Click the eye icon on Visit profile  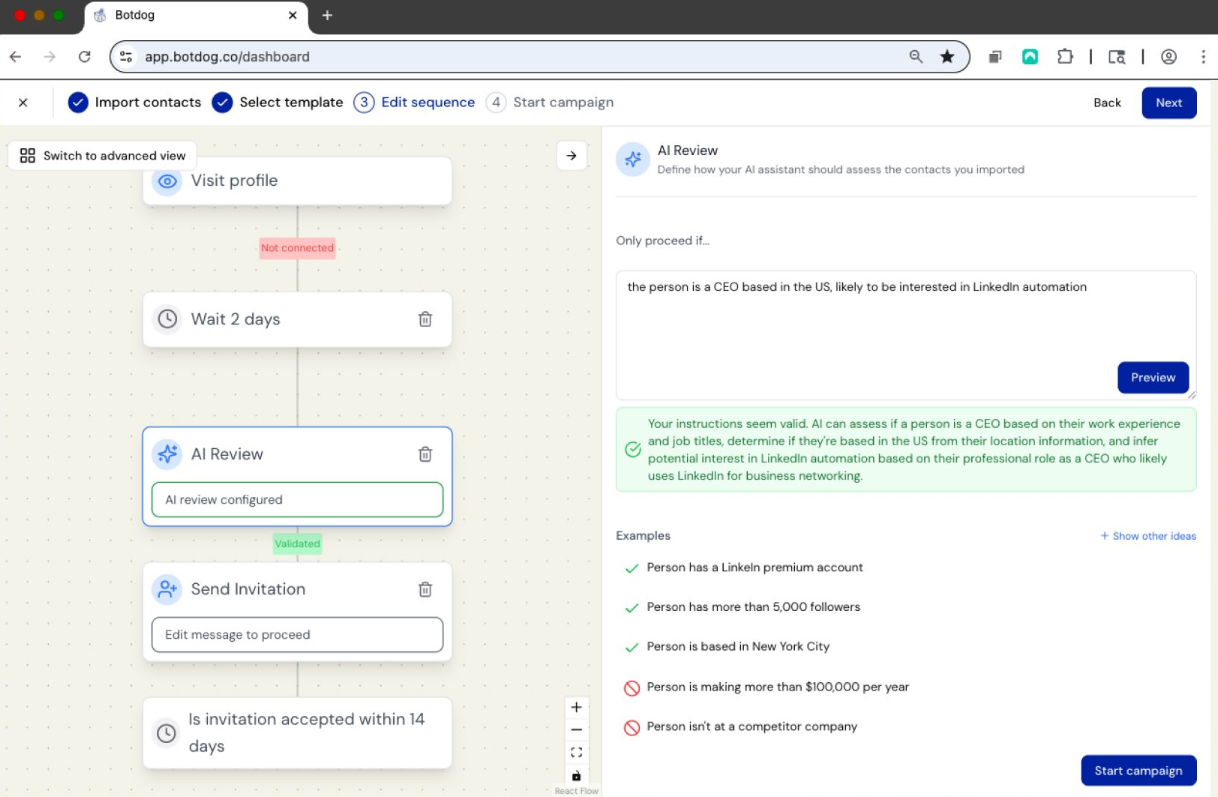tap(167, 181)
